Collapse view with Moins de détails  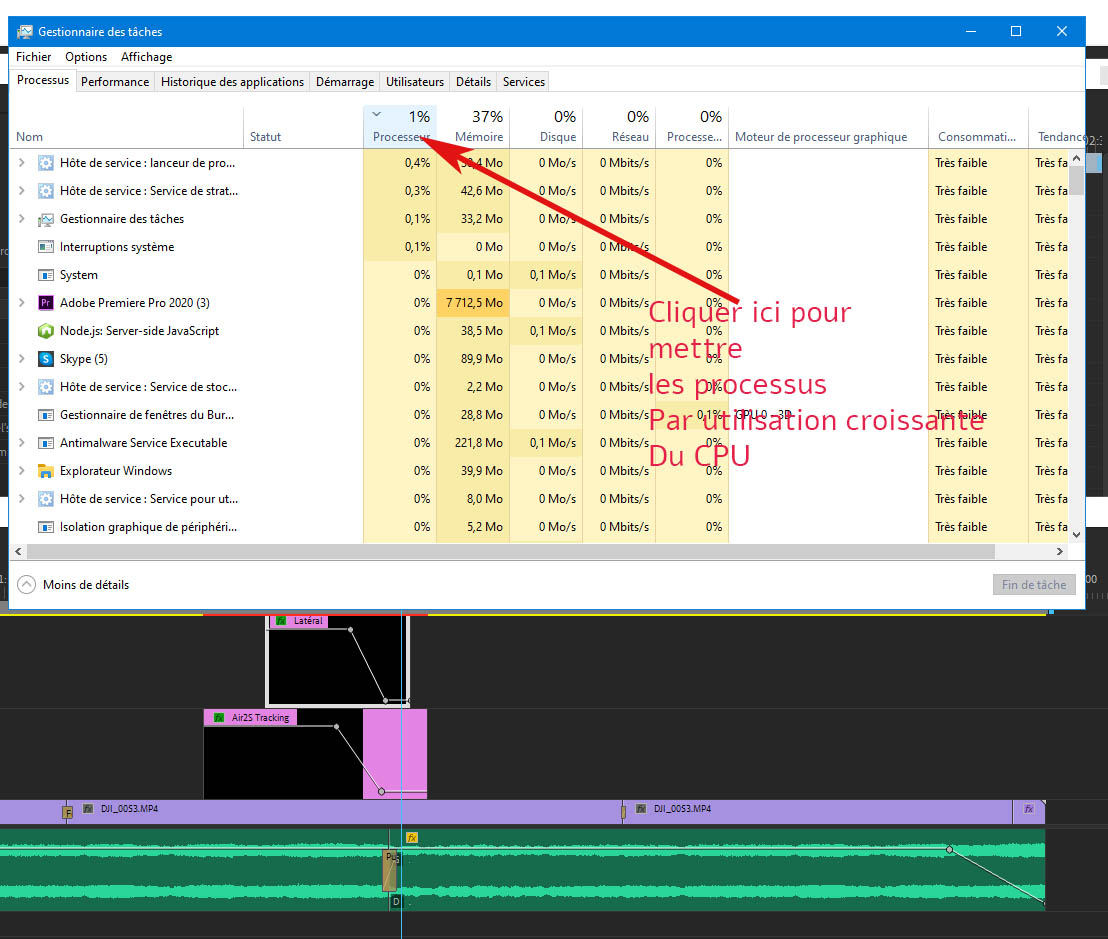click(x=74, y=585)
